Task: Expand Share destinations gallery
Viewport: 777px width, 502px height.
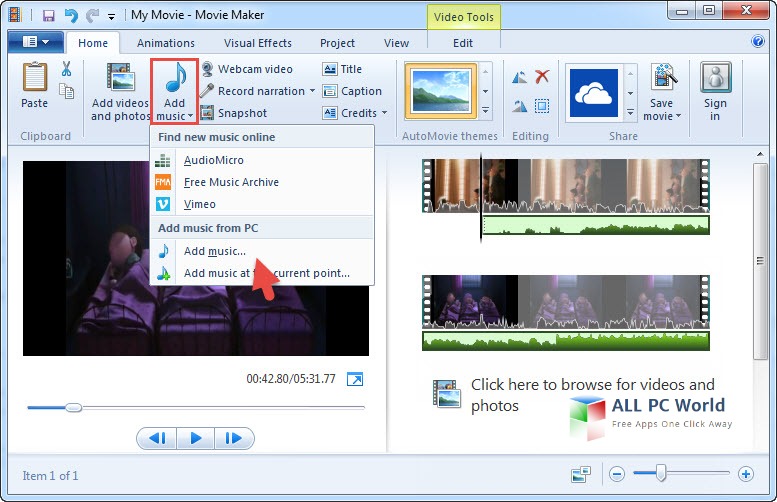Action: [x=630, y=112]
